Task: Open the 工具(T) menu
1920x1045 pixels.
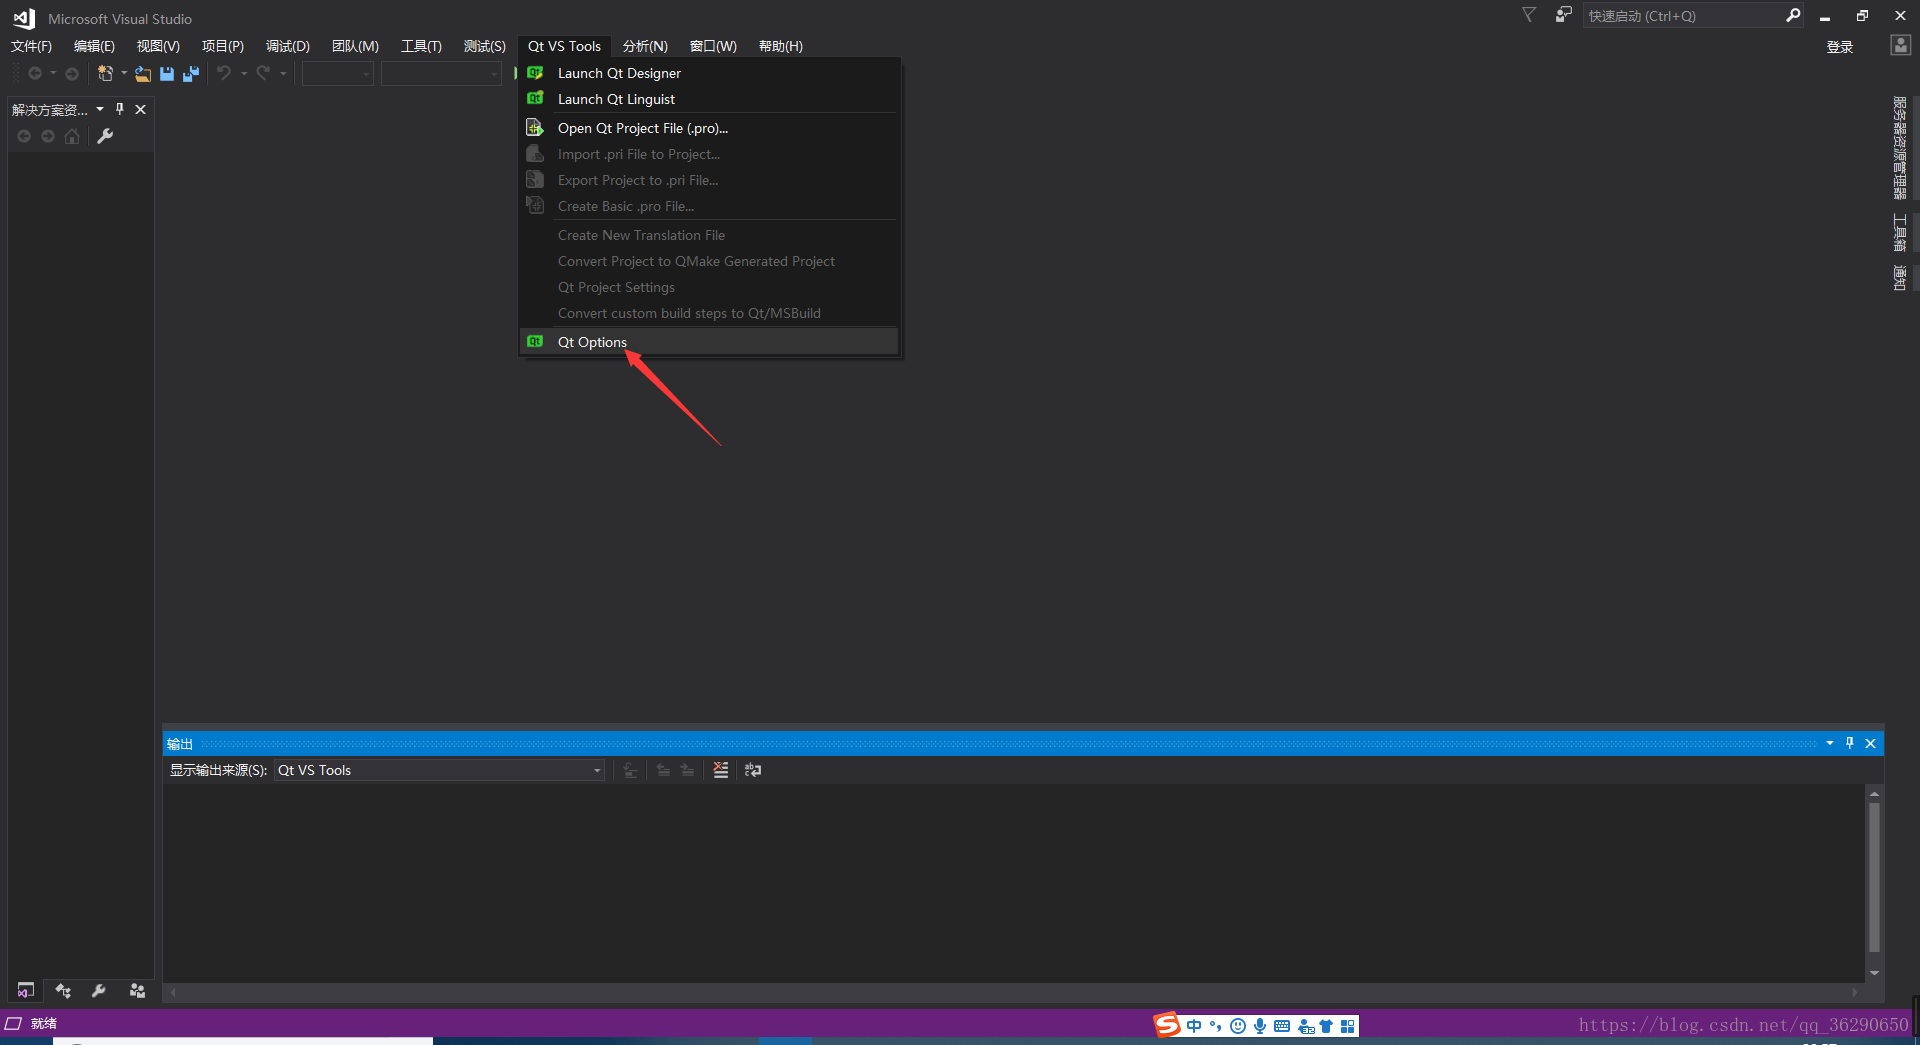Action: point(421,46)
